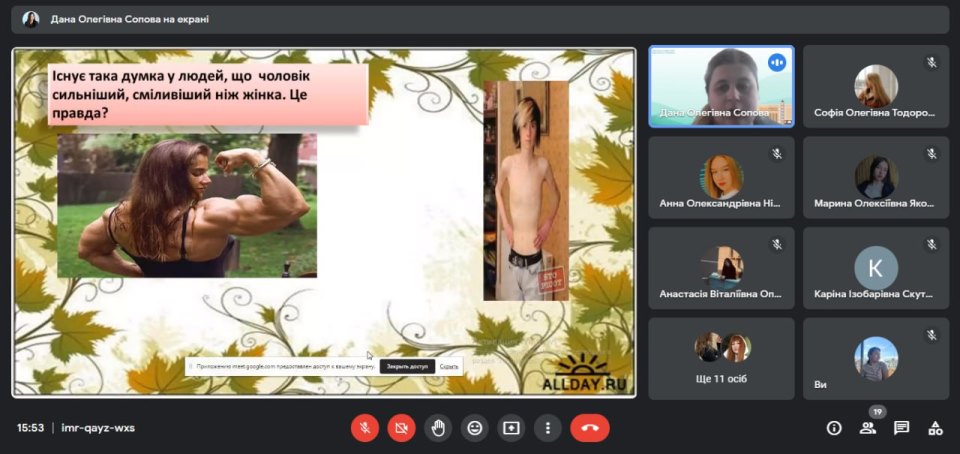Viewport: 960px width, 454px height.
Task: Select Дана Олегівна Сопова video tile
Action: [721, 86]
